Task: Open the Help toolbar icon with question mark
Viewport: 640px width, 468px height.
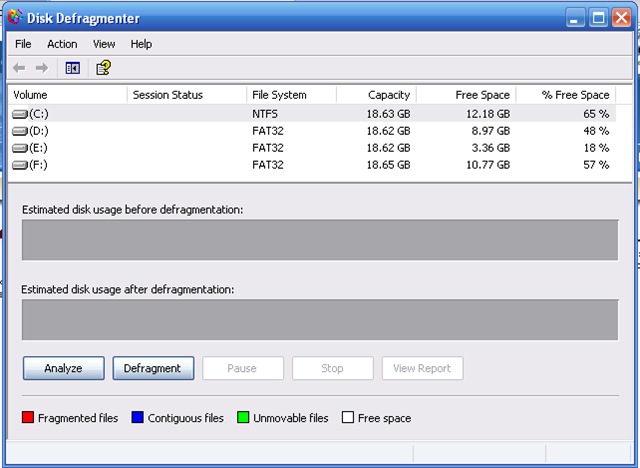Action: pyautogui.click(x=103, y=68)
